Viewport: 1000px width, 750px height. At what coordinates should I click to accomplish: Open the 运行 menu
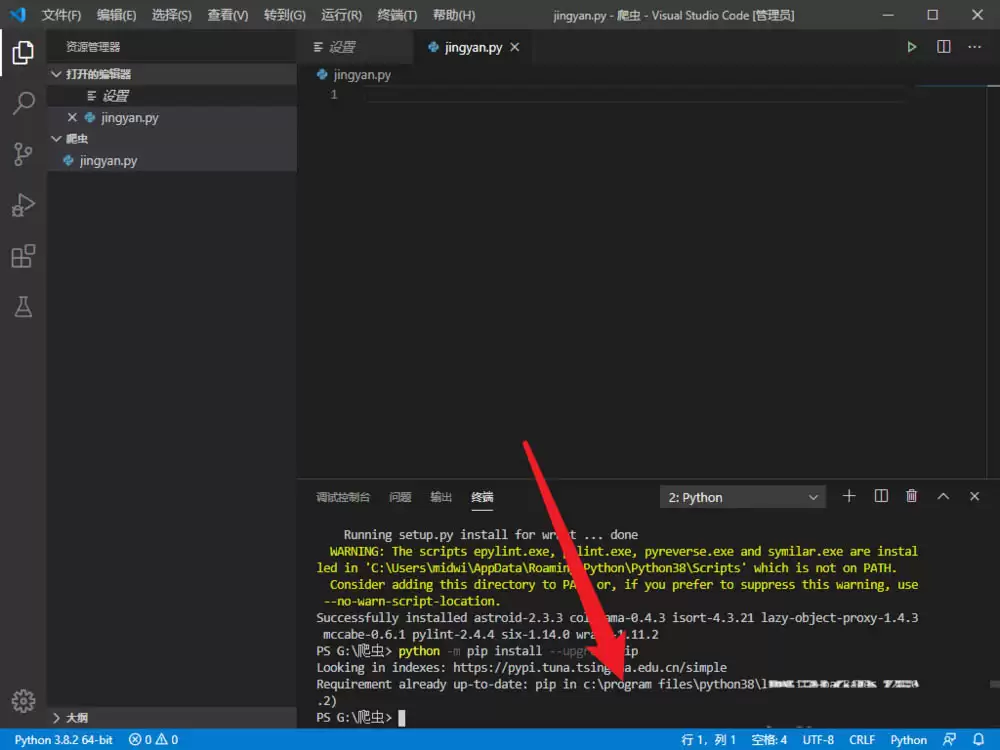(x=340, y=15)
